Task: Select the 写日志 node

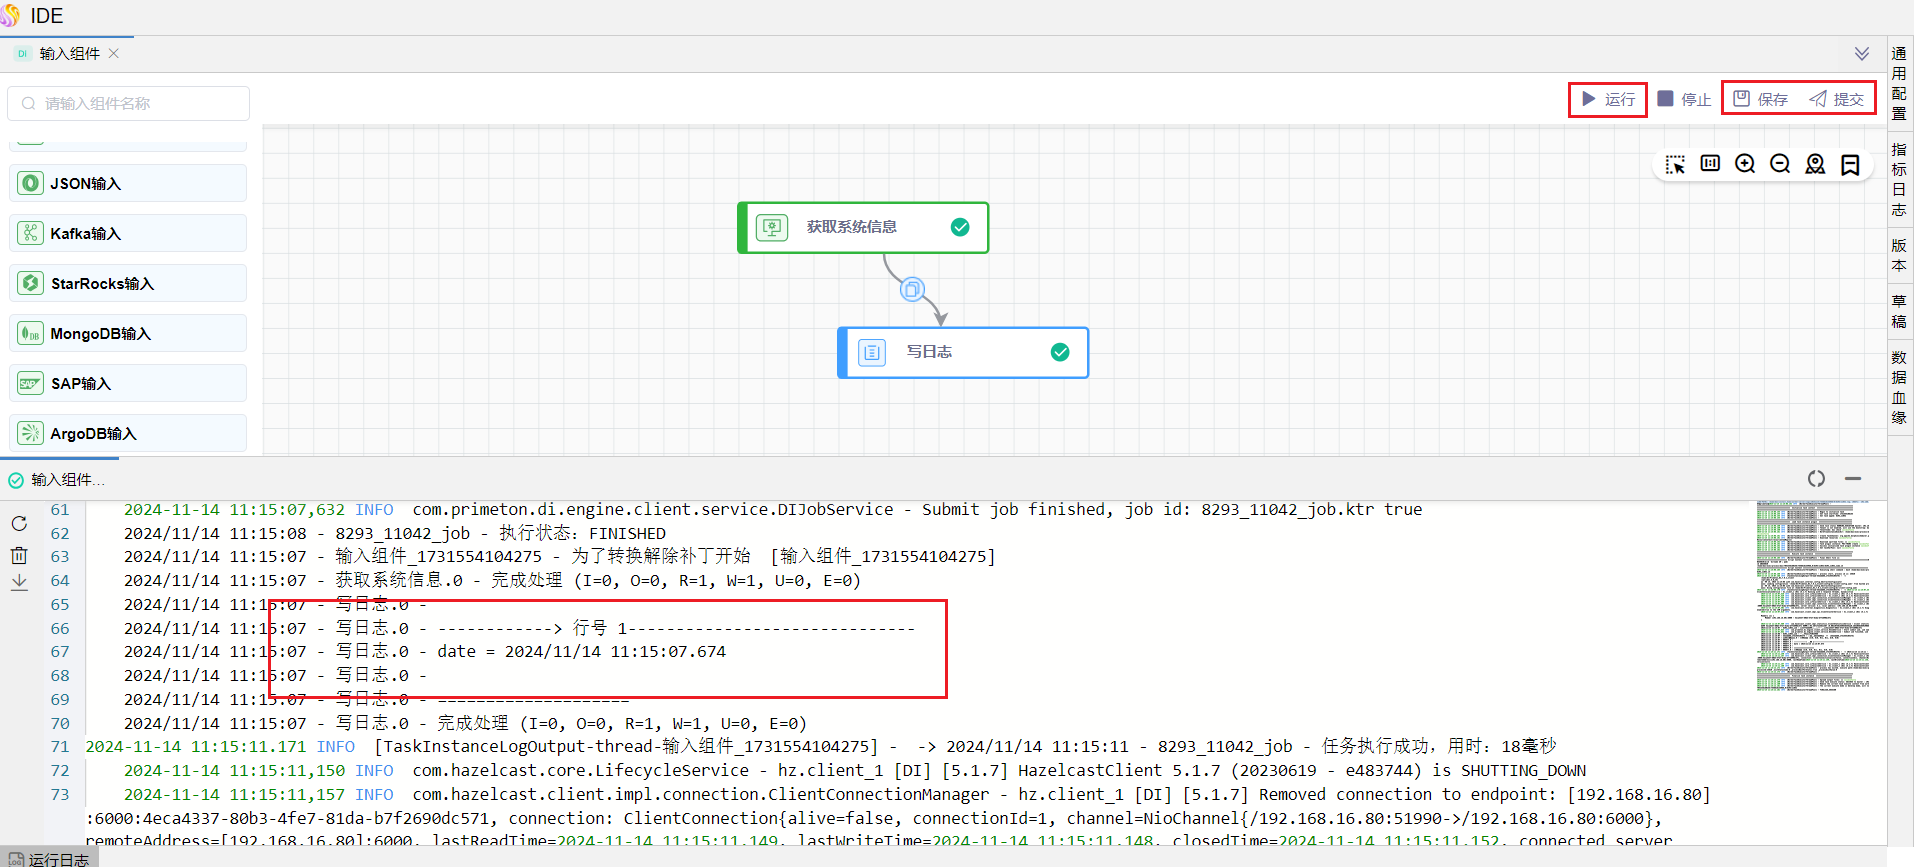Action: 963,353
